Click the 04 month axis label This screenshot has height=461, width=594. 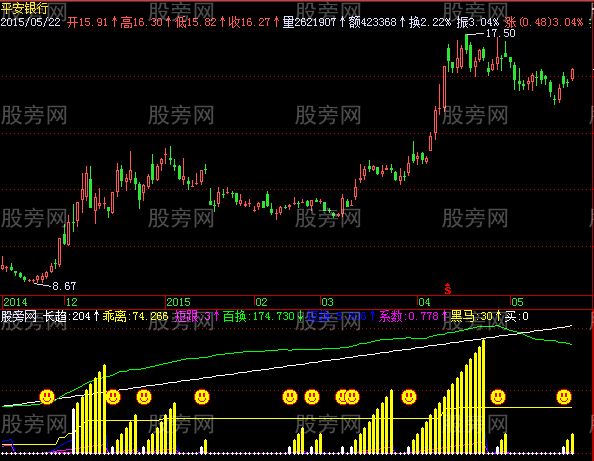[x=424, y=302]
